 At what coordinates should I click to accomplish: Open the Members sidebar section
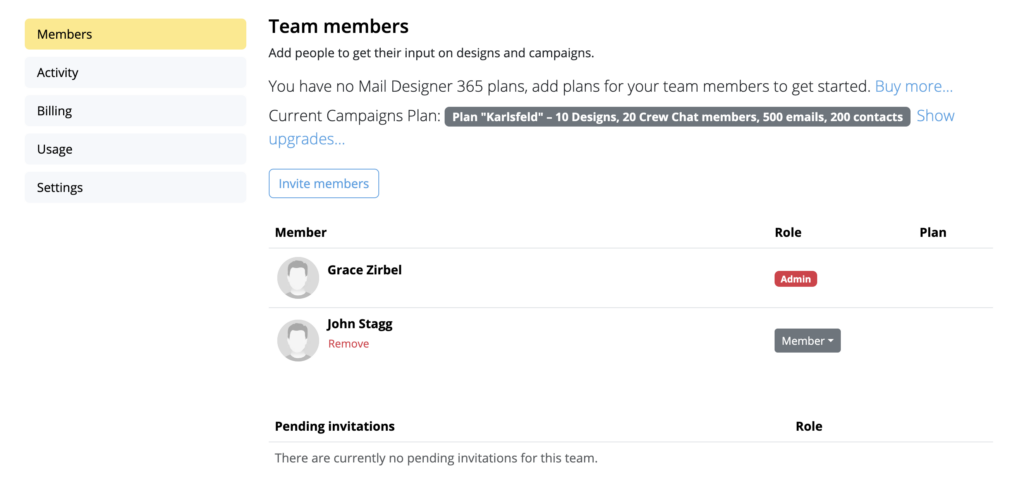coord(135,34)
